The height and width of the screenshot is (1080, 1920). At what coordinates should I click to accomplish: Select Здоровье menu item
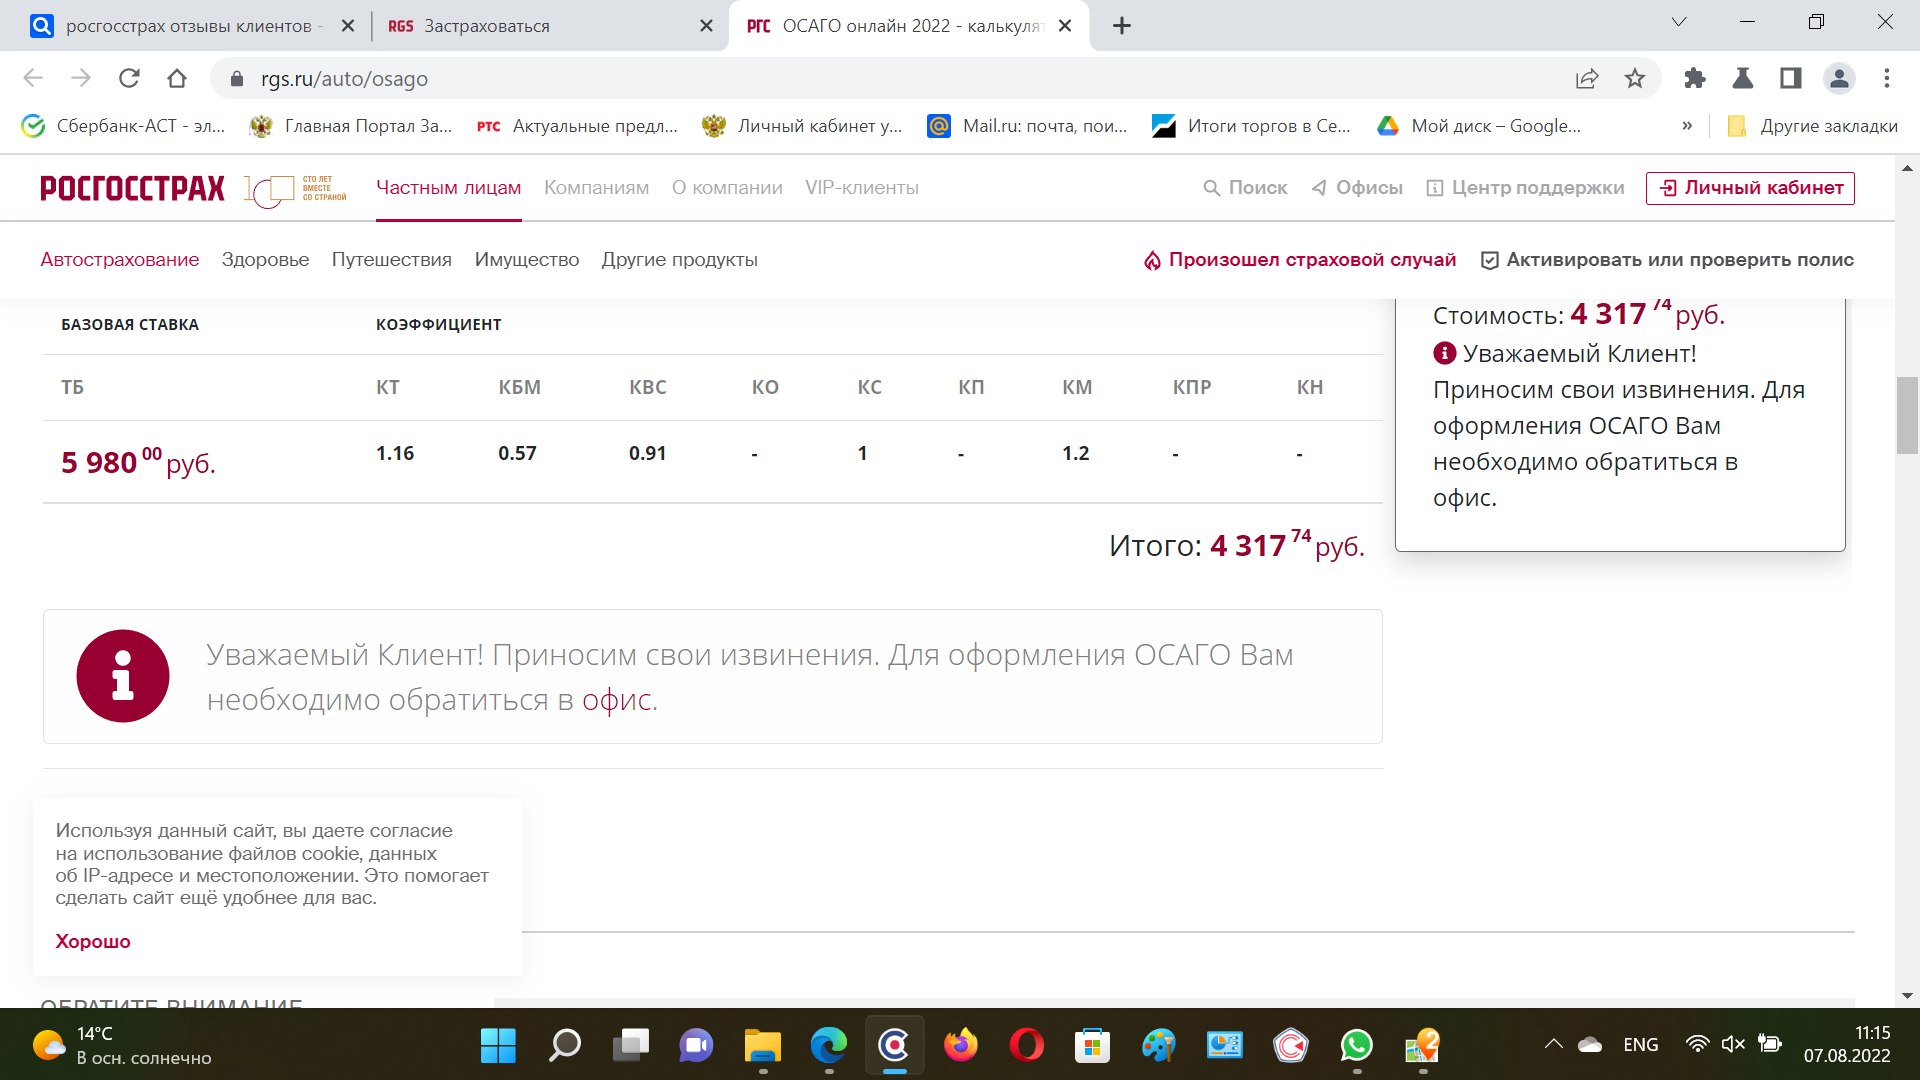tap(265, 260)
